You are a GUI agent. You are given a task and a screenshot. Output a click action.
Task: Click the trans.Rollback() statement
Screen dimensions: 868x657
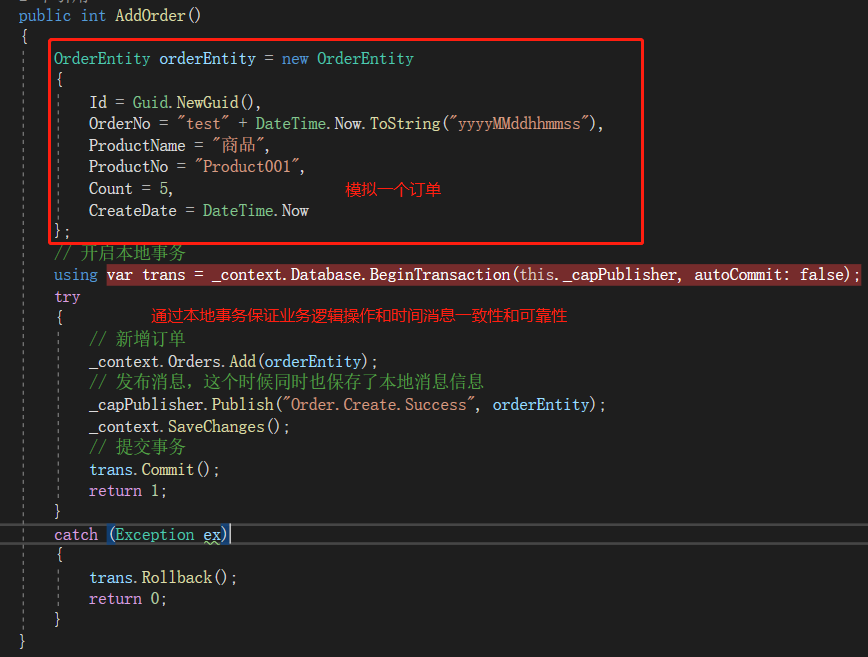click(x=163, y=578)
